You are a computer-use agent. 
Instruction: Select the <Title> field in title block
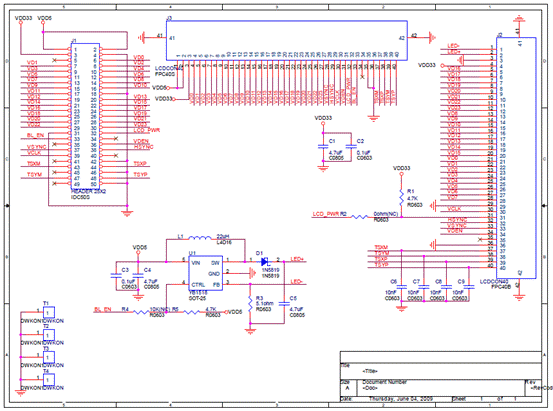tap(370, 371)
